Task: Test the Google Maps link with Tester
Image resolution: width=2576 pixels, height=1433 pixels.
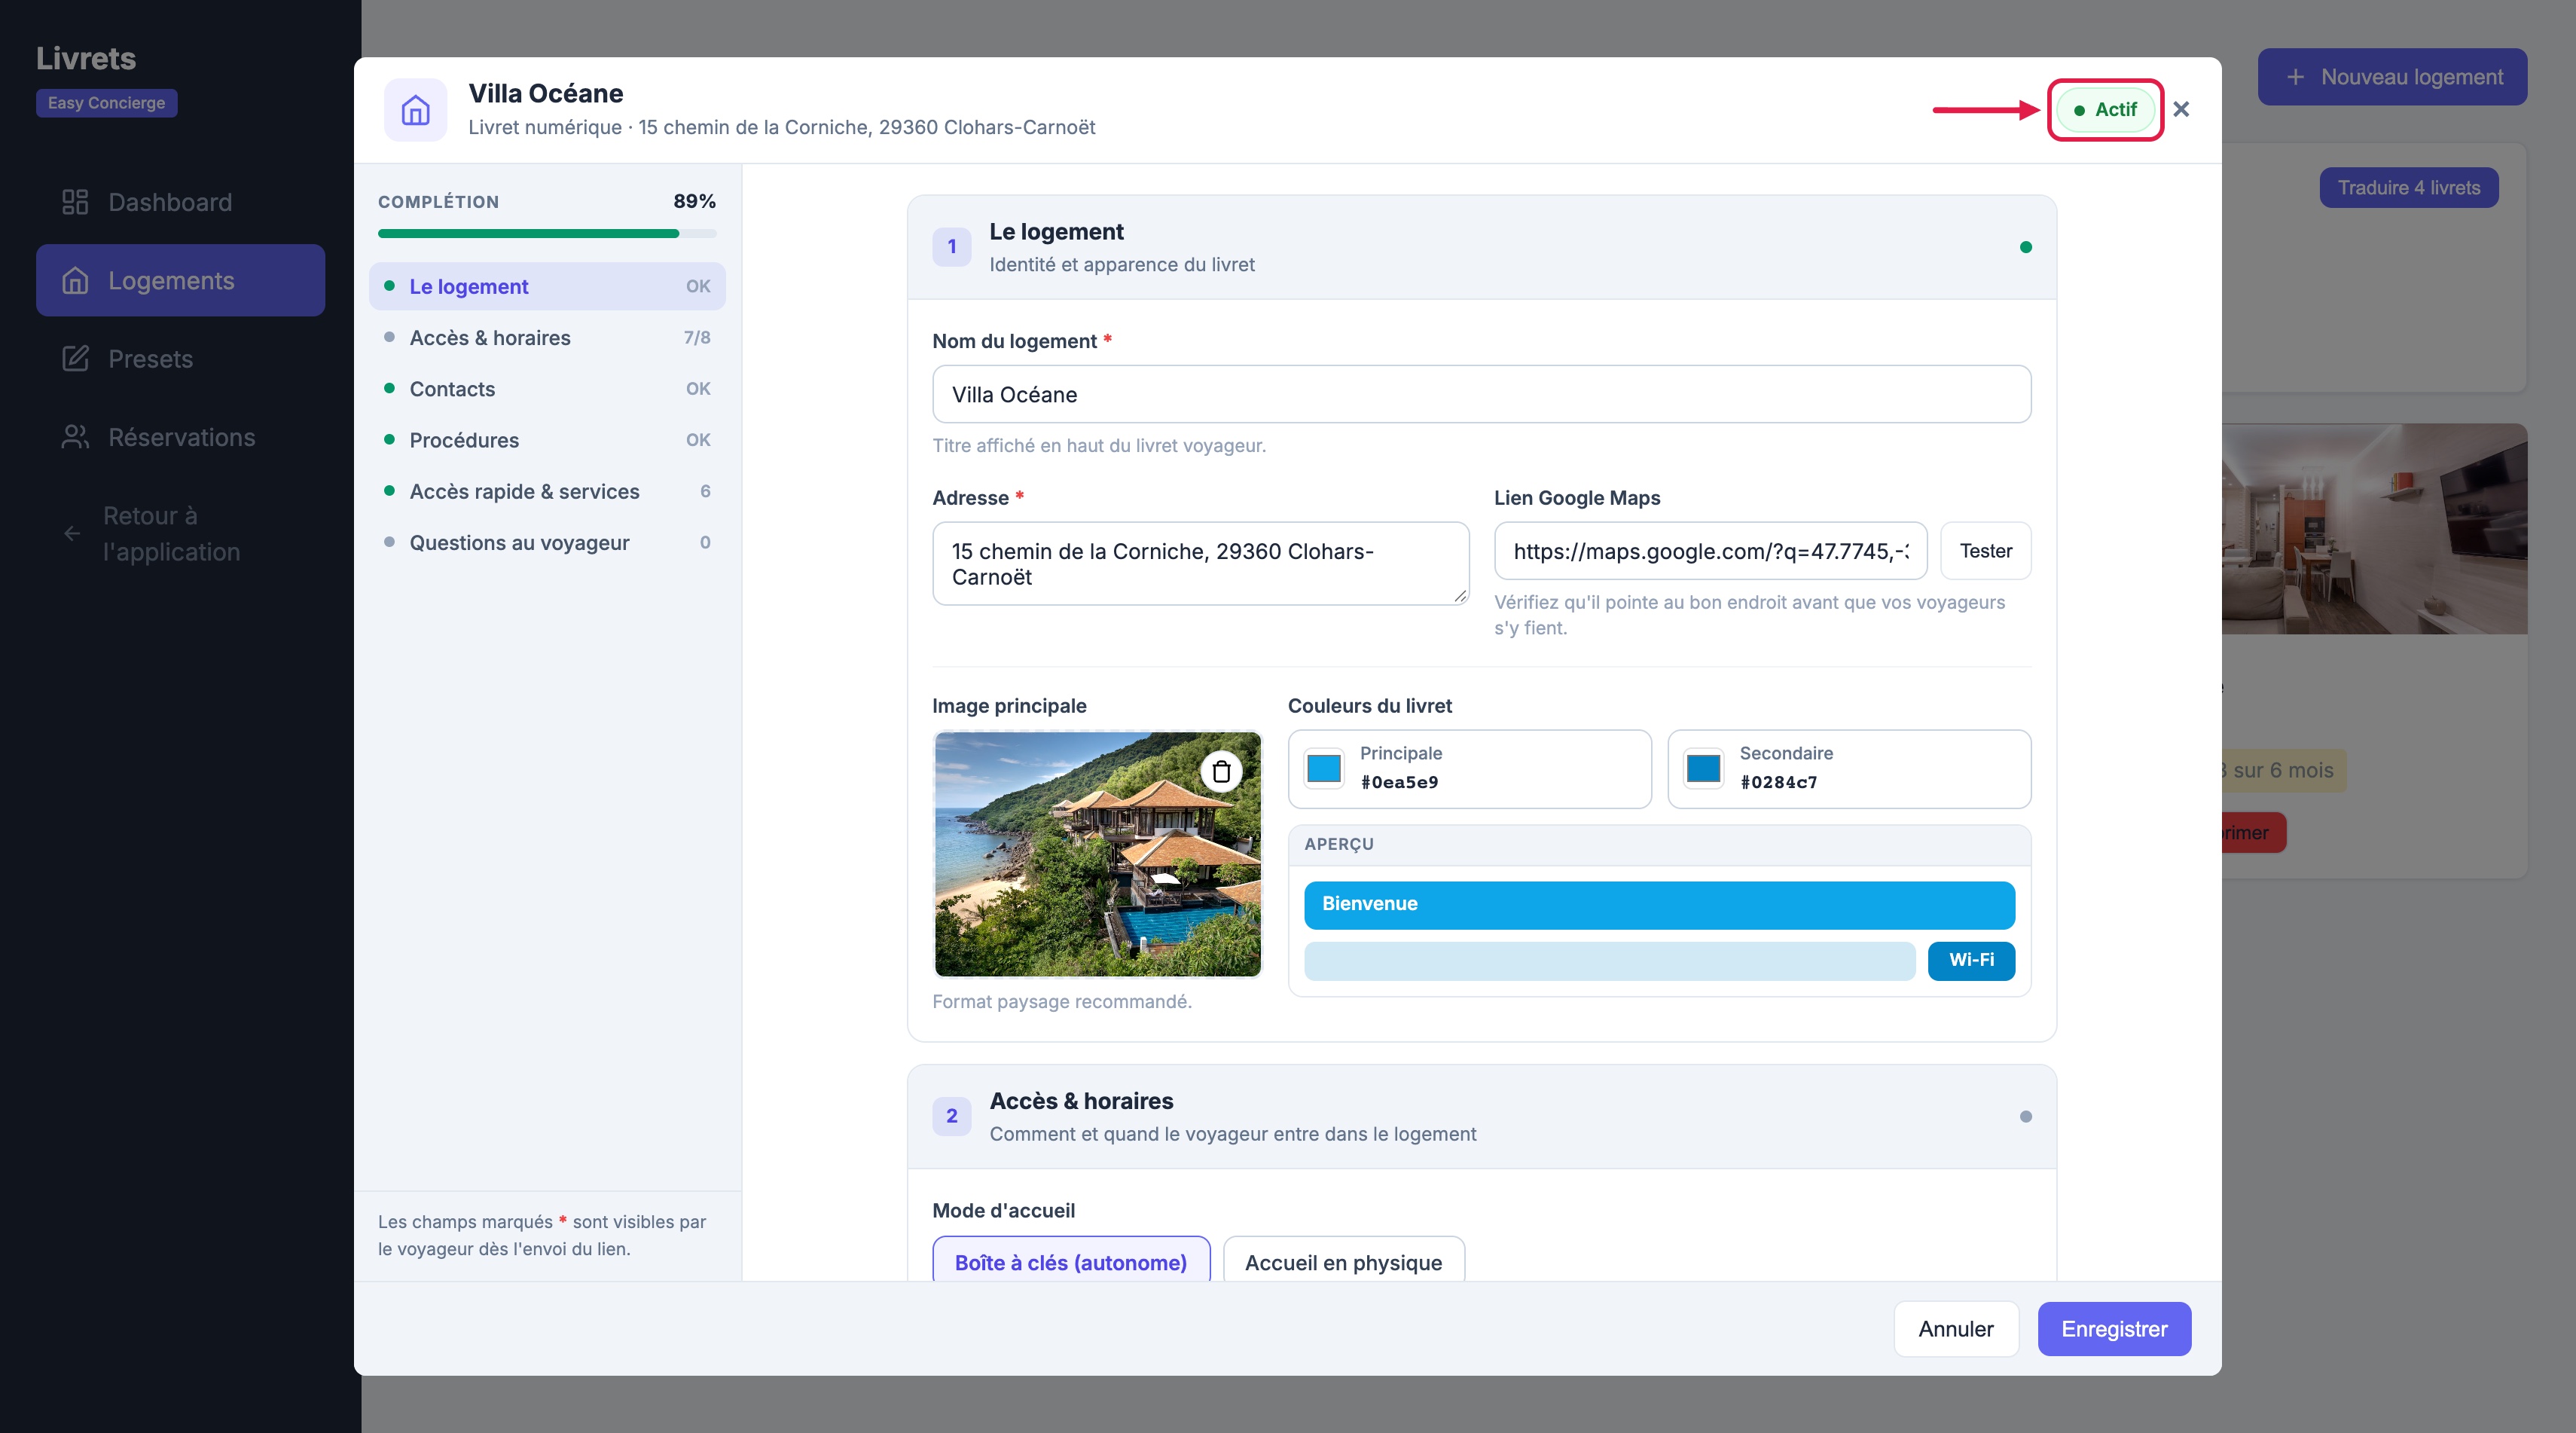Action: click(x=1985, y=551)
